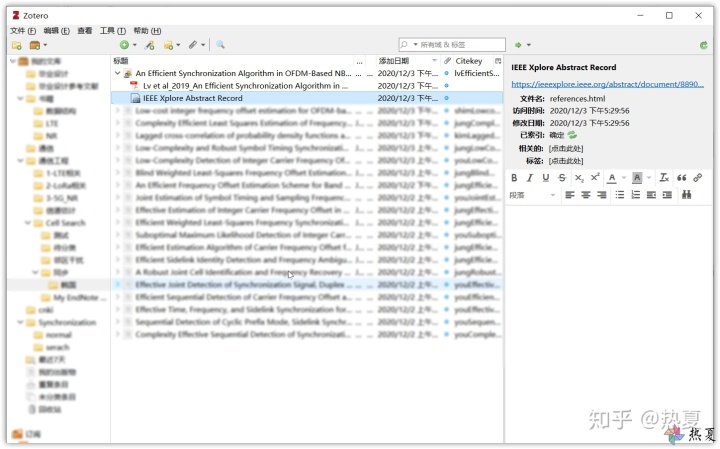Open the New Item dropdown arrow
Viewport: 720px width, 449px height.
point(135,45)
